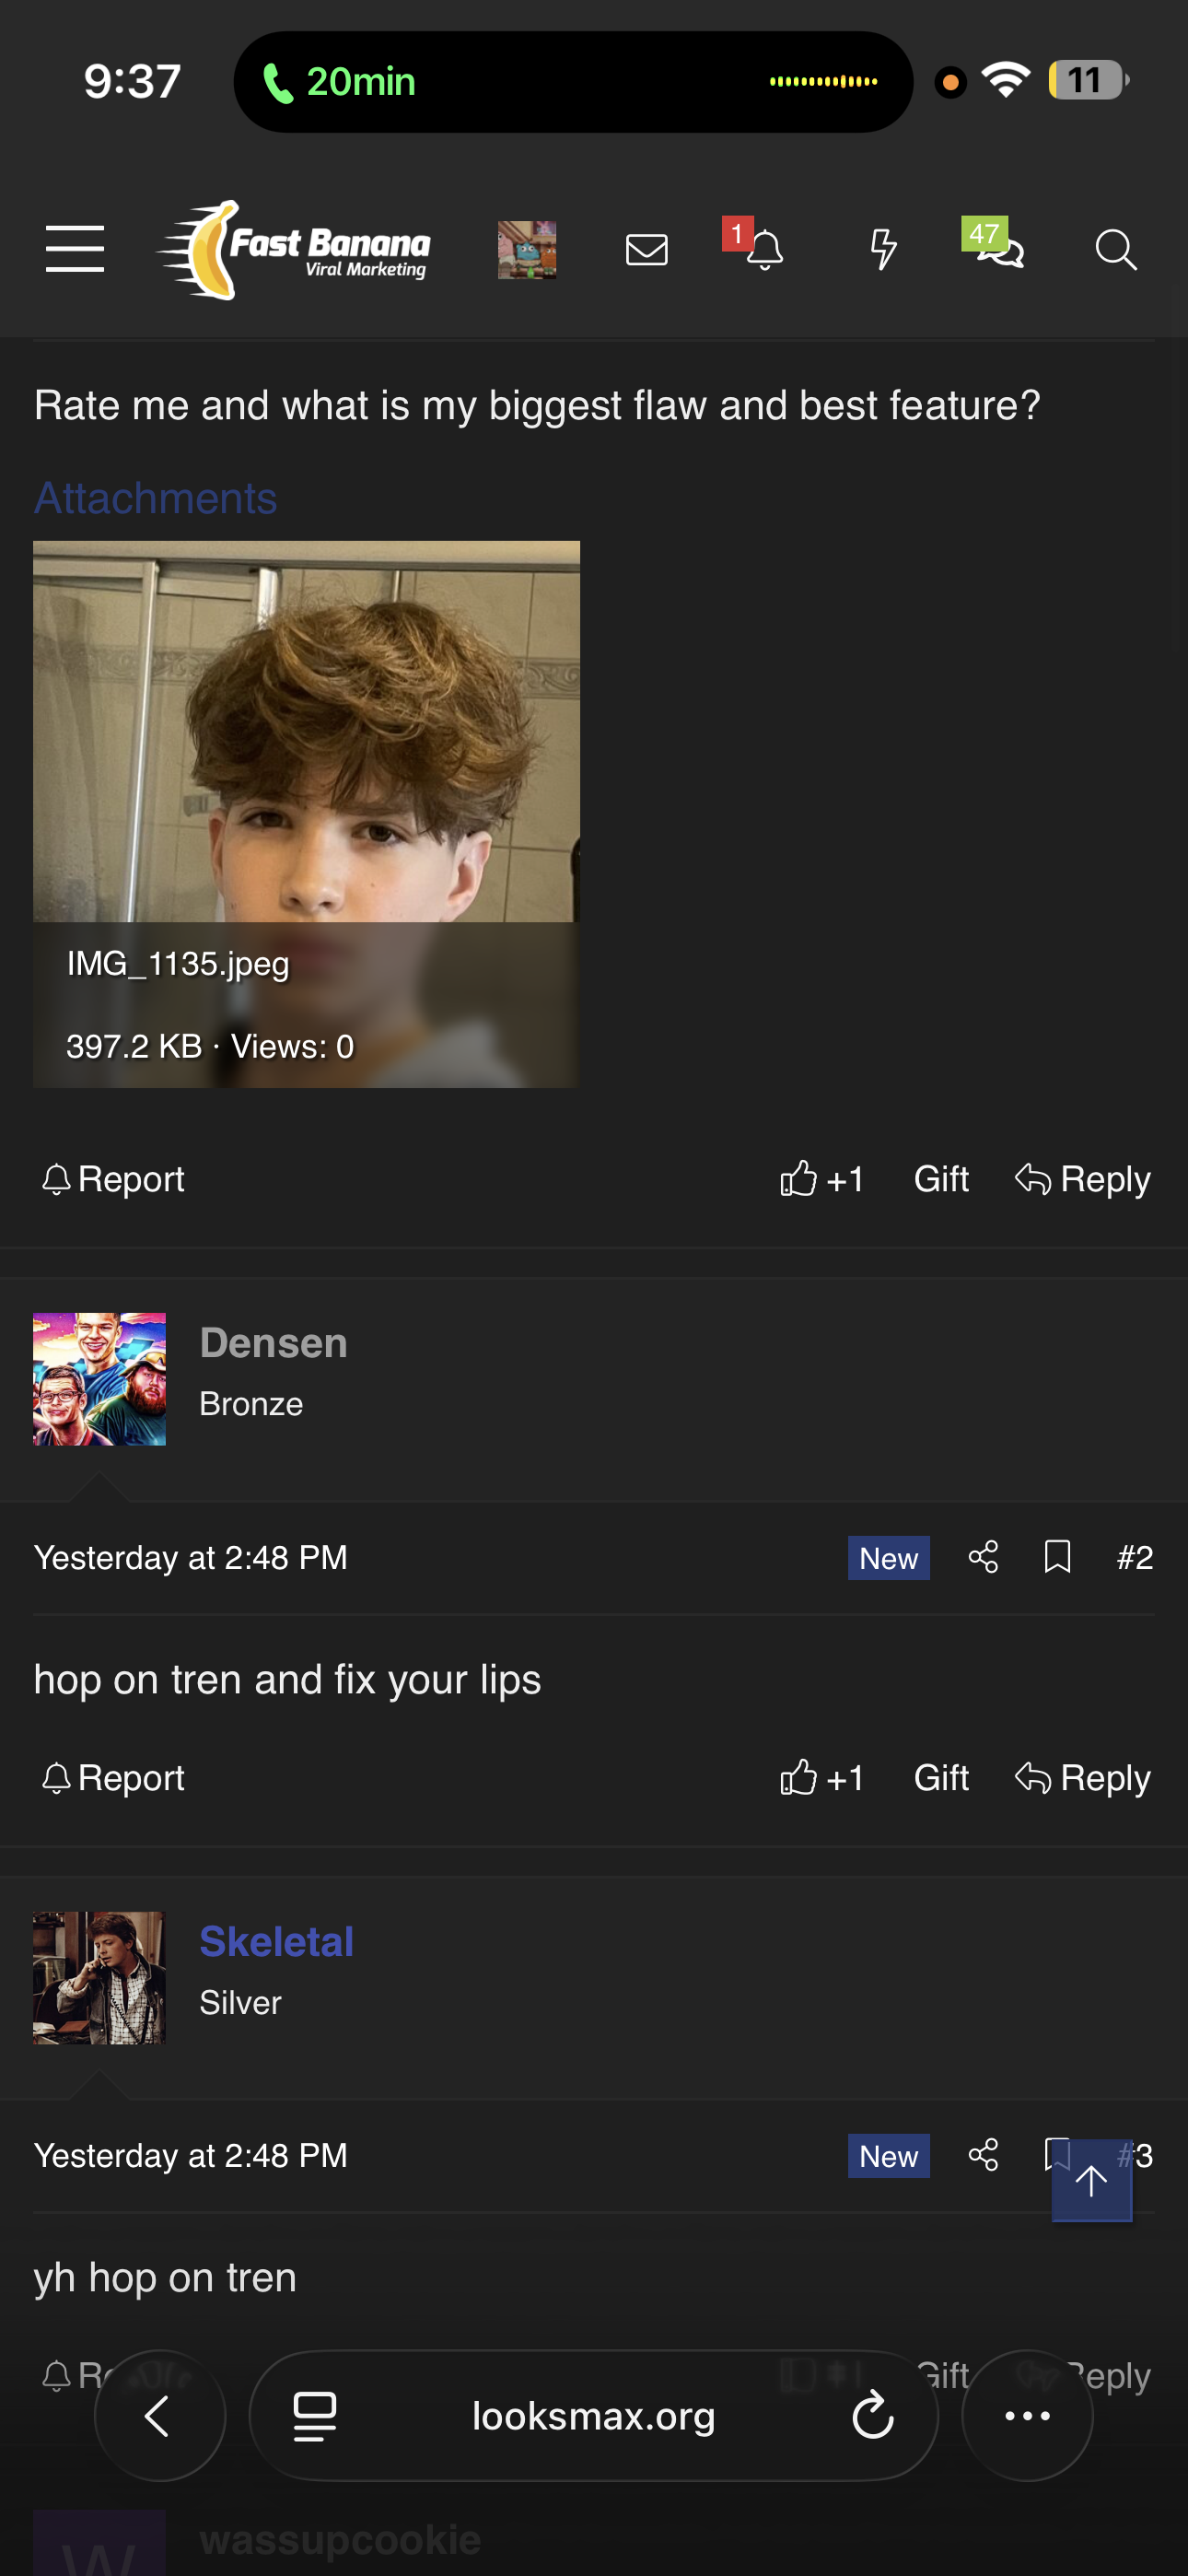Open the search magnifier icon
Viewport: 1188px width, 2576px height.
coord(1115,249)
